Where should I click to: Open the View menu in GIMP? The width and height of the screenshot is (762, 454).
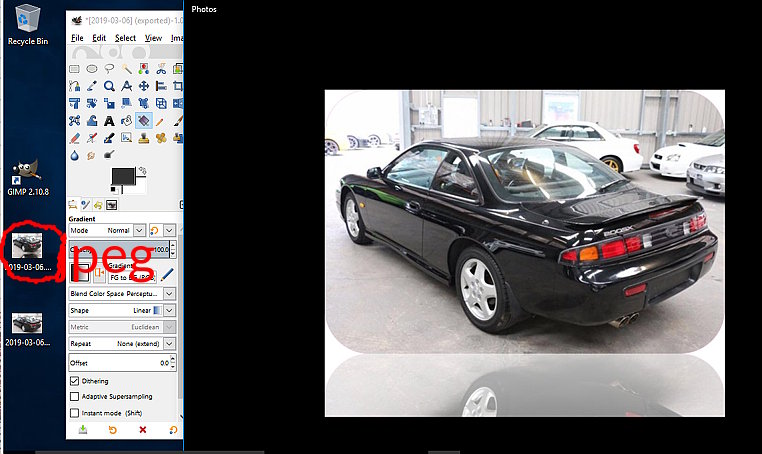[153, 38]
